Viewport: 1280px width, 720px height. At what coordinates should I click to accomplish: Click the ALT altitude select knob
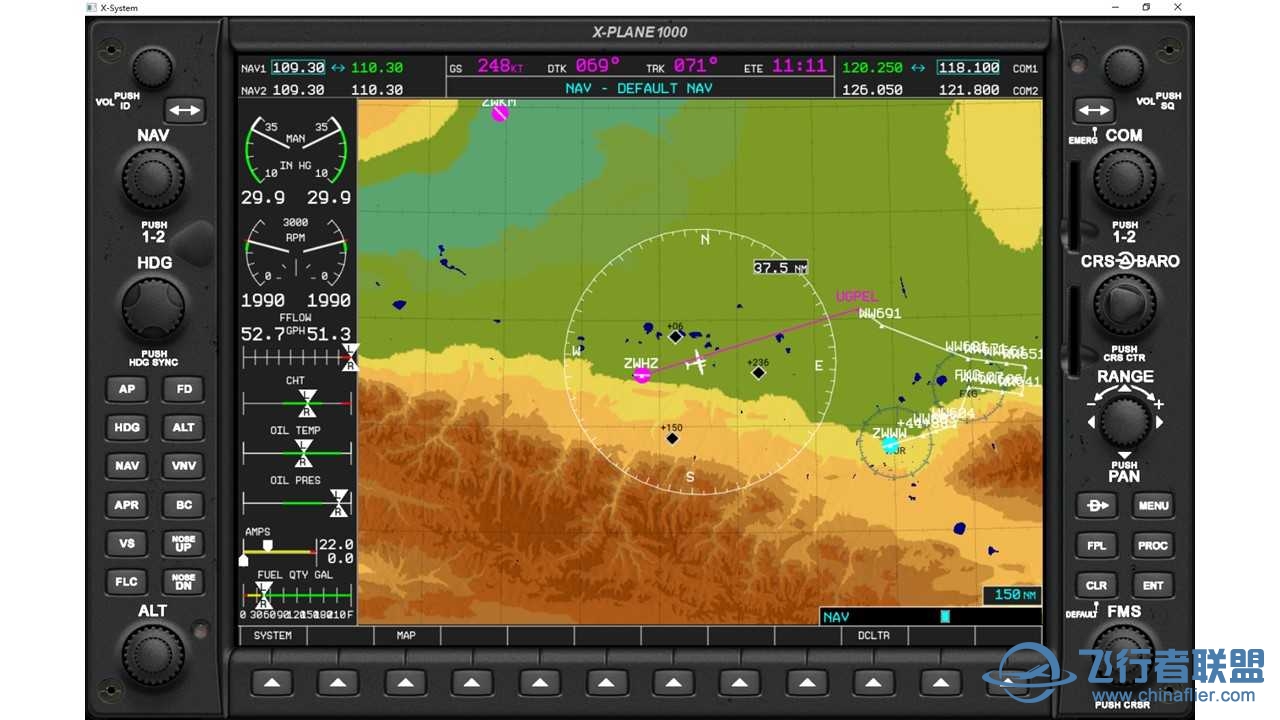click(153, 655)
